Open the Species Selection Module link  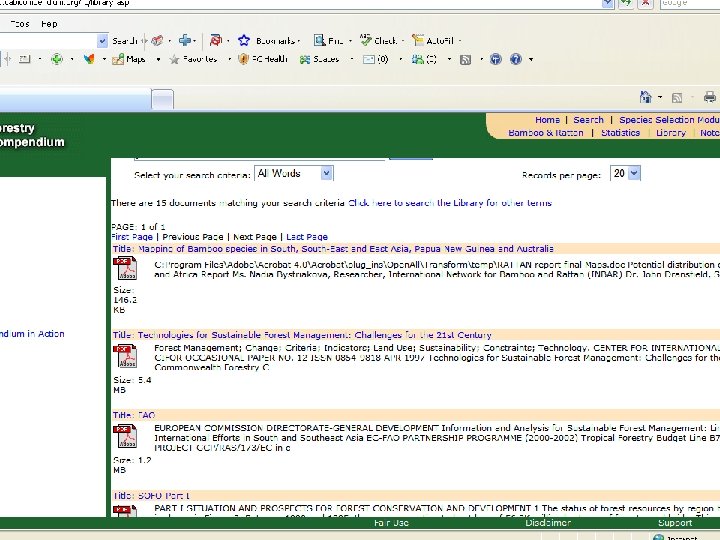pyautogui.click(x=669, y=120)
